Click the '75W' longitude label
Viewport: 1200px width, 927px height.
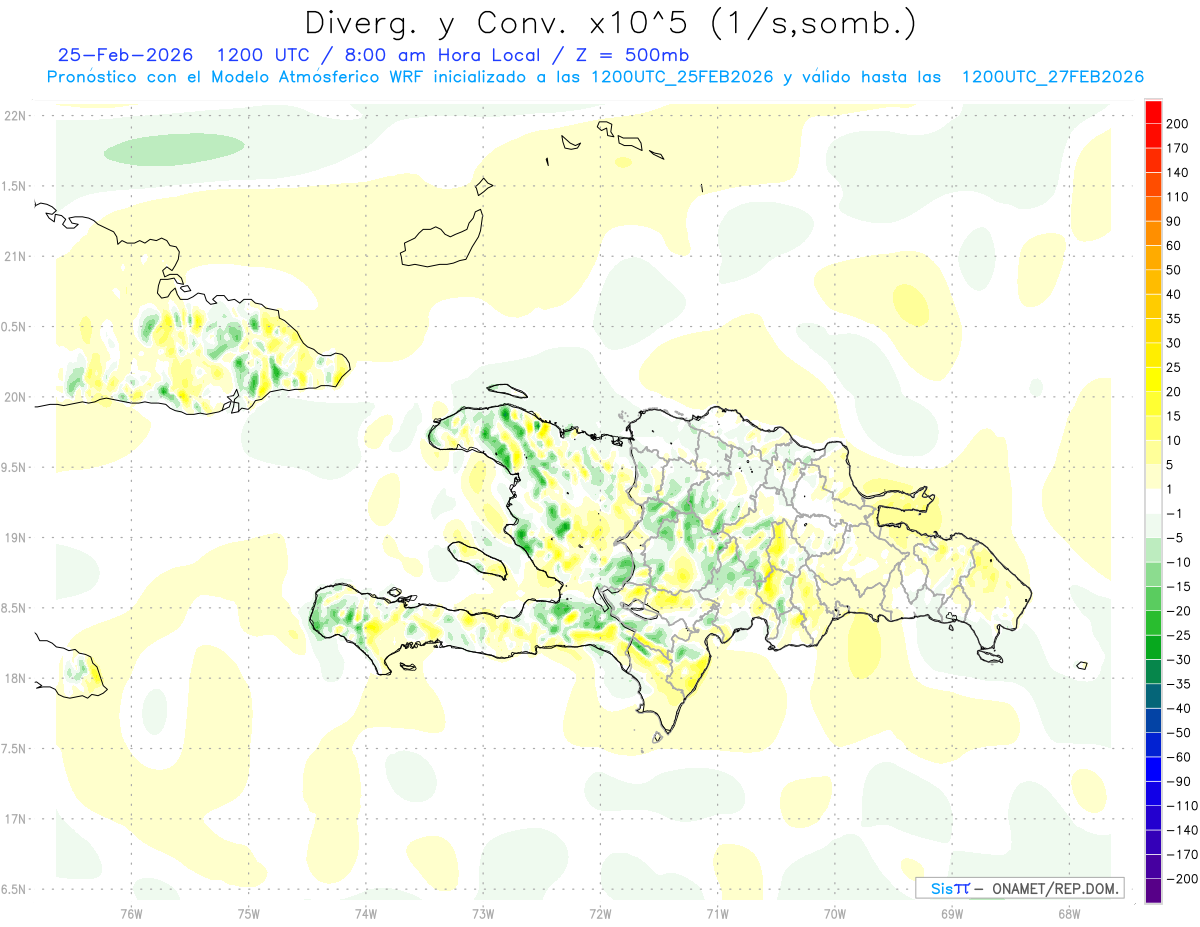pos(249,914)
